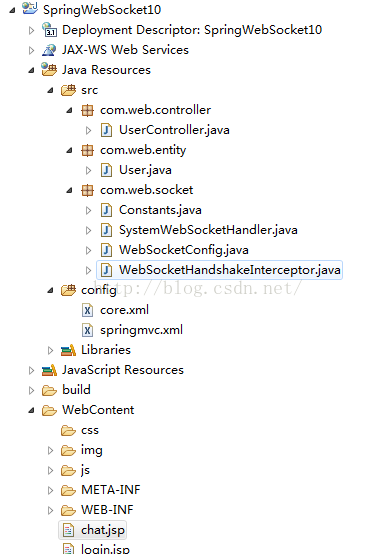
Task: Click the Libraries books icon
Action: pyautogui.click(x=68, y=350)
